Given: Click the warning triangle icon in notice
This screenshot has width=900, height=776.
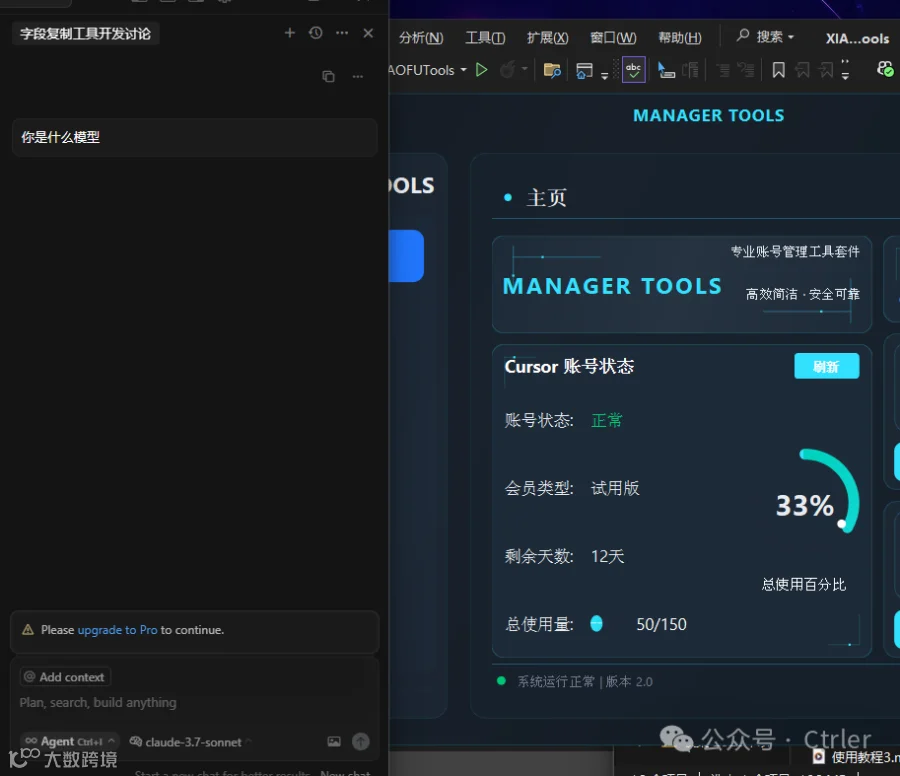Looking at the screenshot, I should click(28, 630).
